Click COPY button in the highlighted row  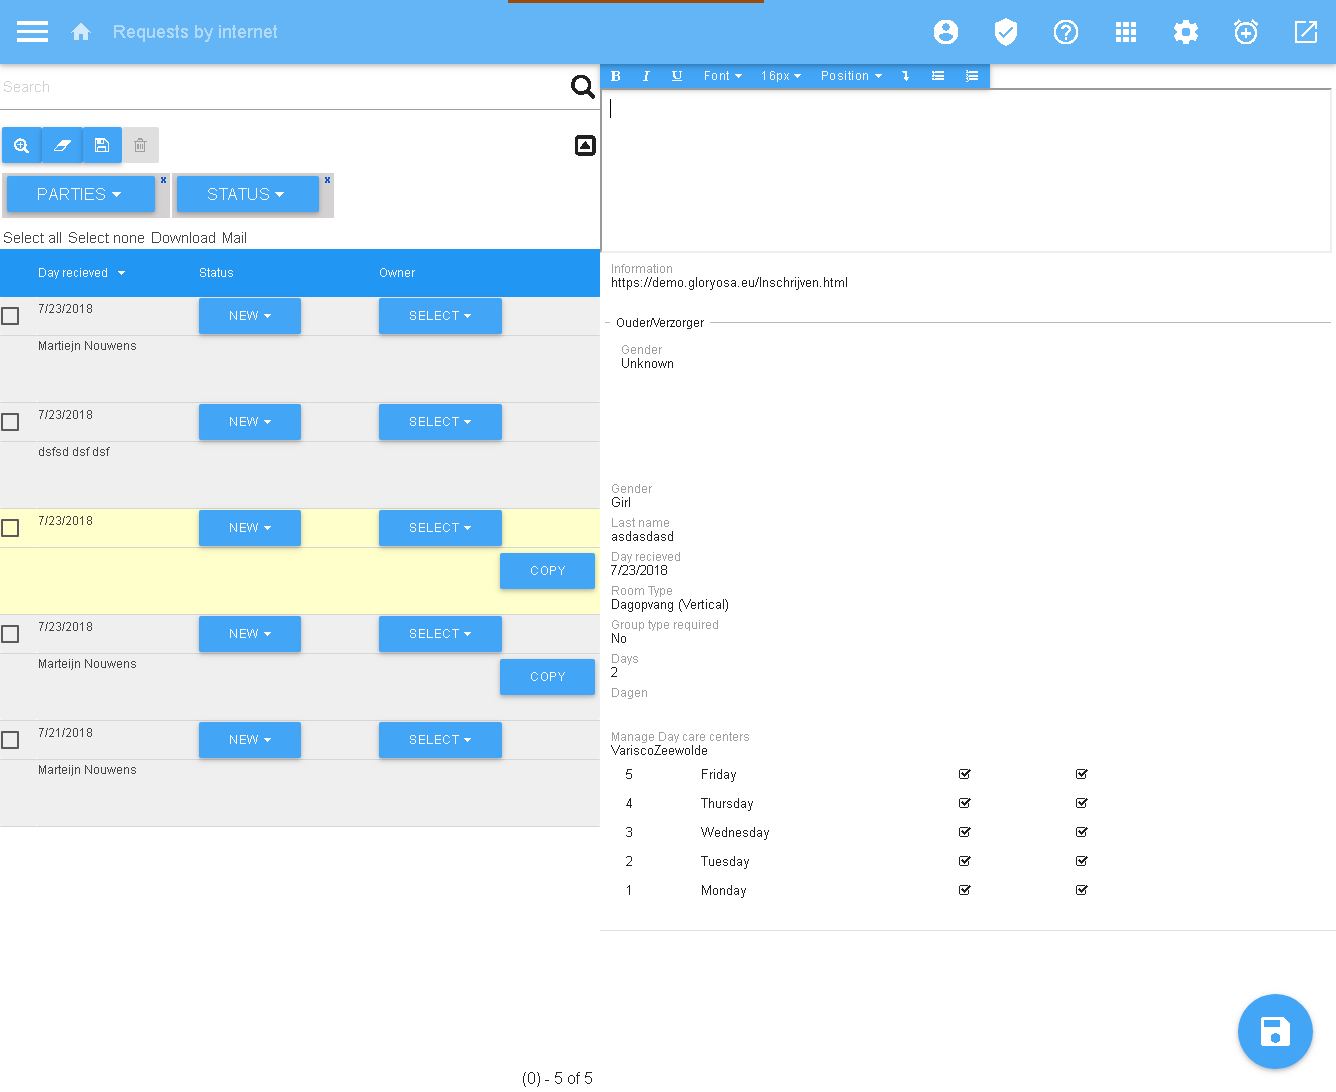tap(547, 571)
